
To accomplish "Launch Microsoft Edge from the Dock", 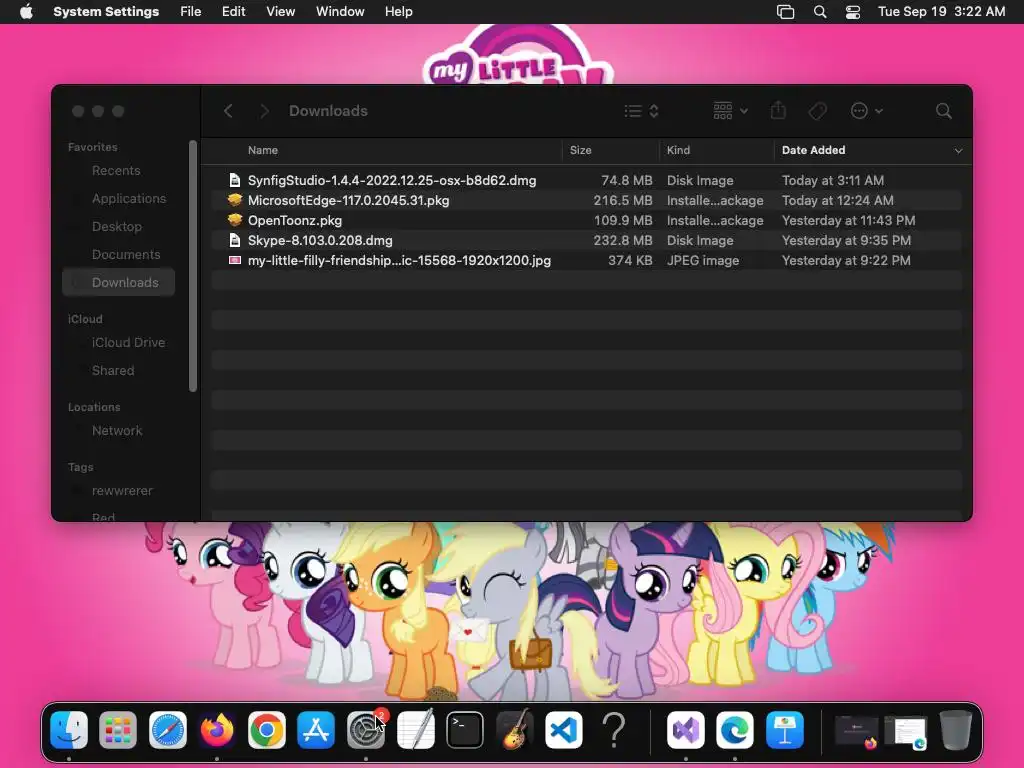I will pyautogui.click(x=735, y=729).
